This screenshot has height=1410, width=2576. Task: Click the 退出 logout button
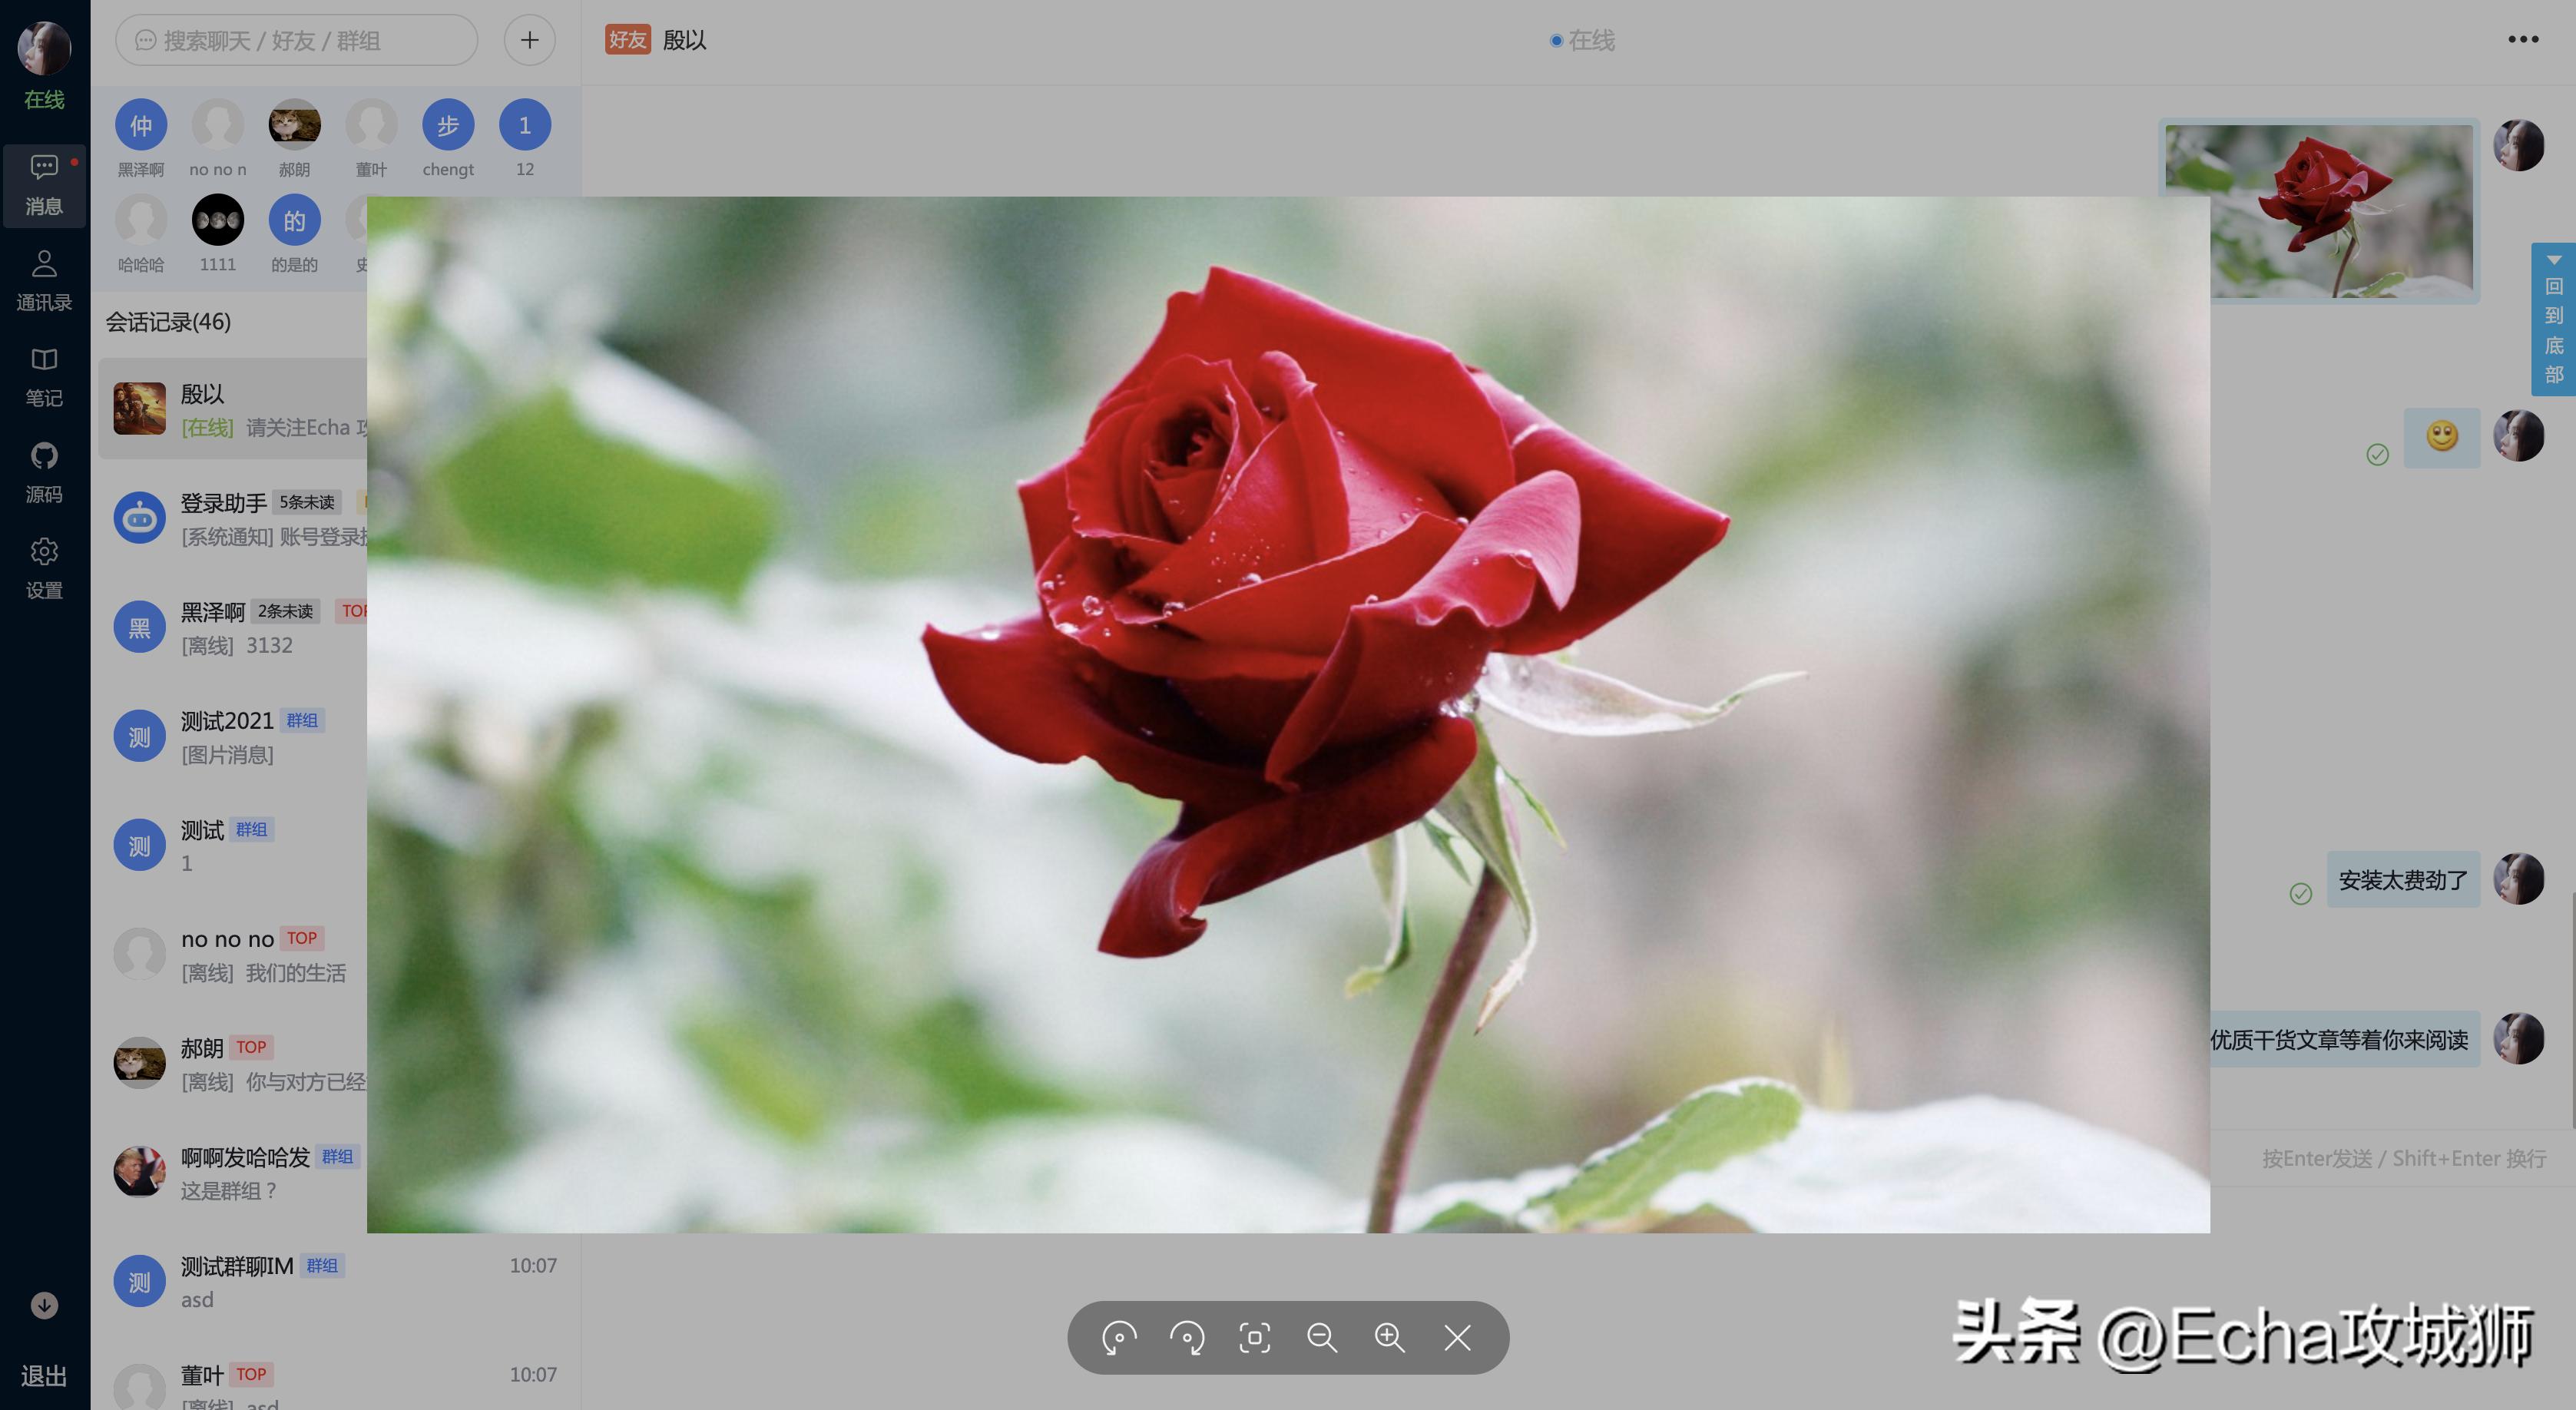[x=44, y=1376]
